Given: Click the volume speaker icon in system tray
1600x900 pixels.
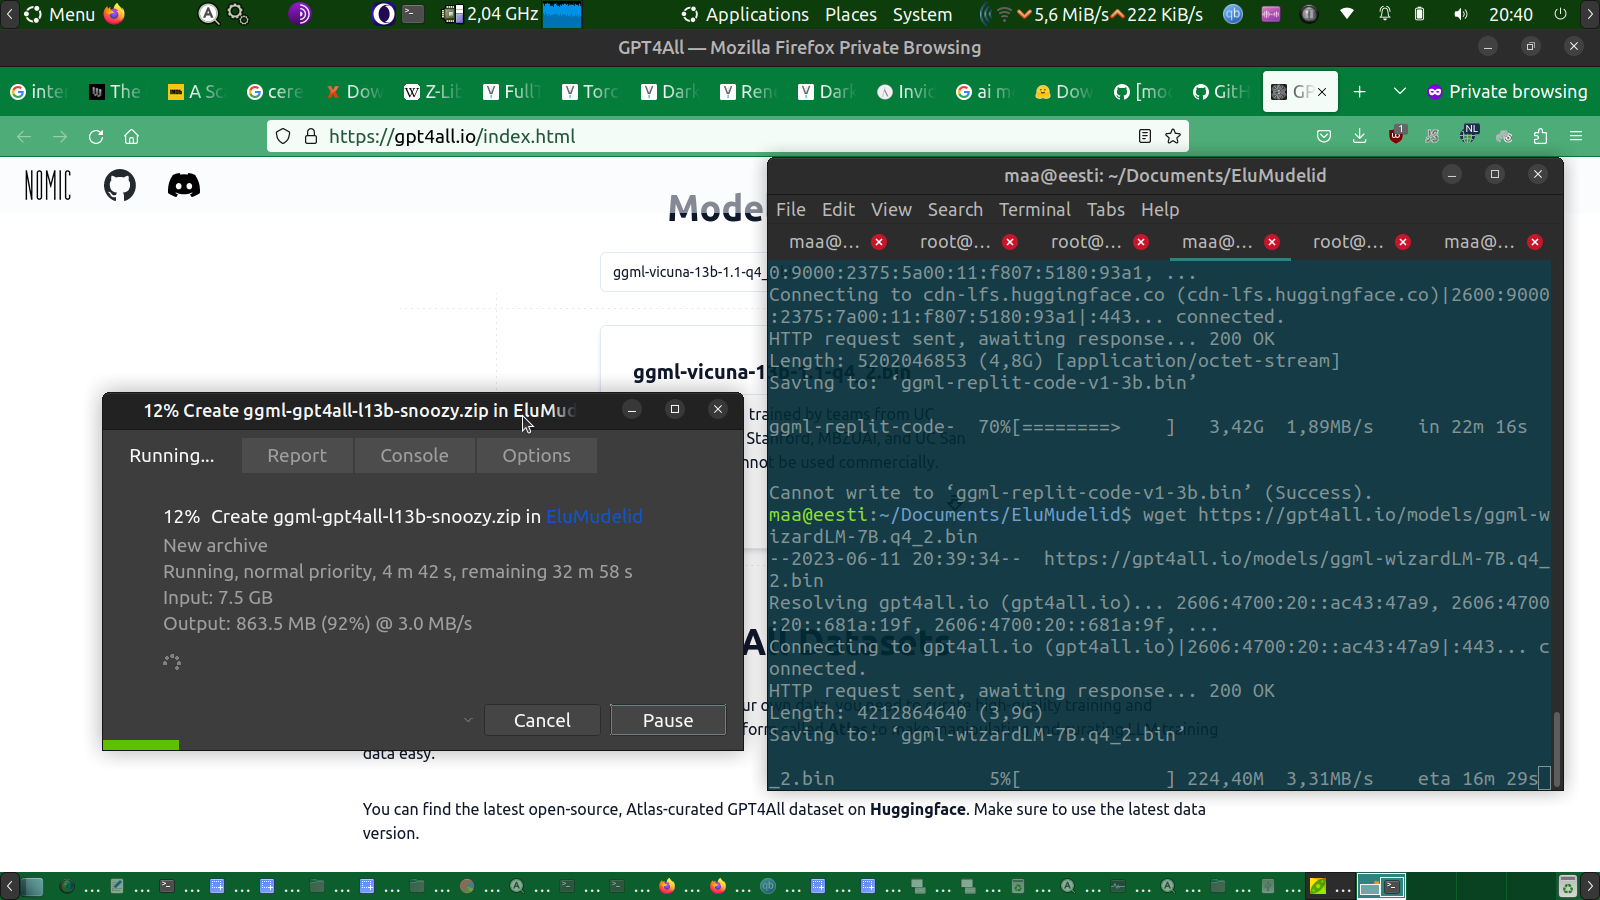Looking at the screenshot, I should coord(1461,14).
